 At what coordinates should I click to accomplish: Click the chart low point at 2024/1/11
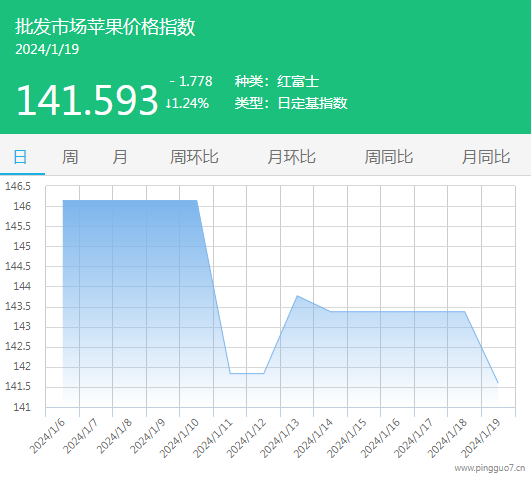(230, 373)
